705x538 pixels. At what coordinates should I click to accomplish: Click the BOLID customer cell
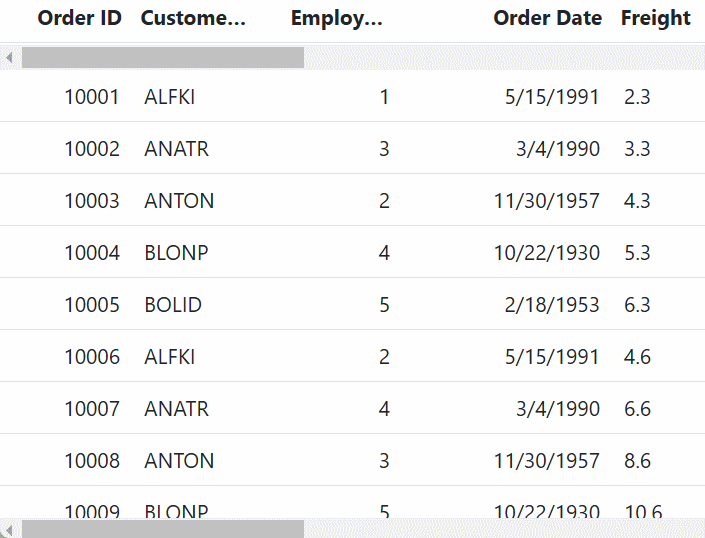click(173, 305)
